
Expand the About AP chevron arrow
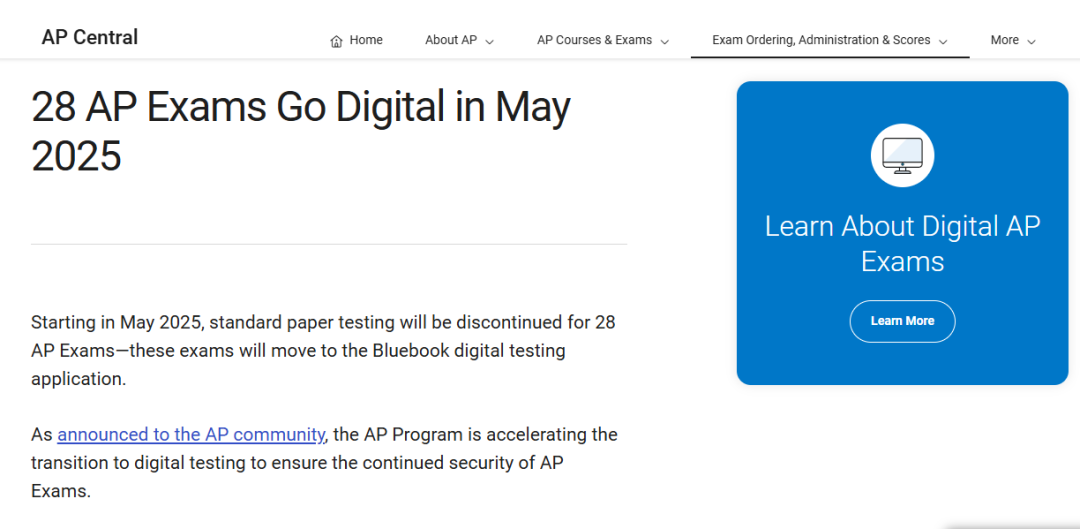[490, 41]
